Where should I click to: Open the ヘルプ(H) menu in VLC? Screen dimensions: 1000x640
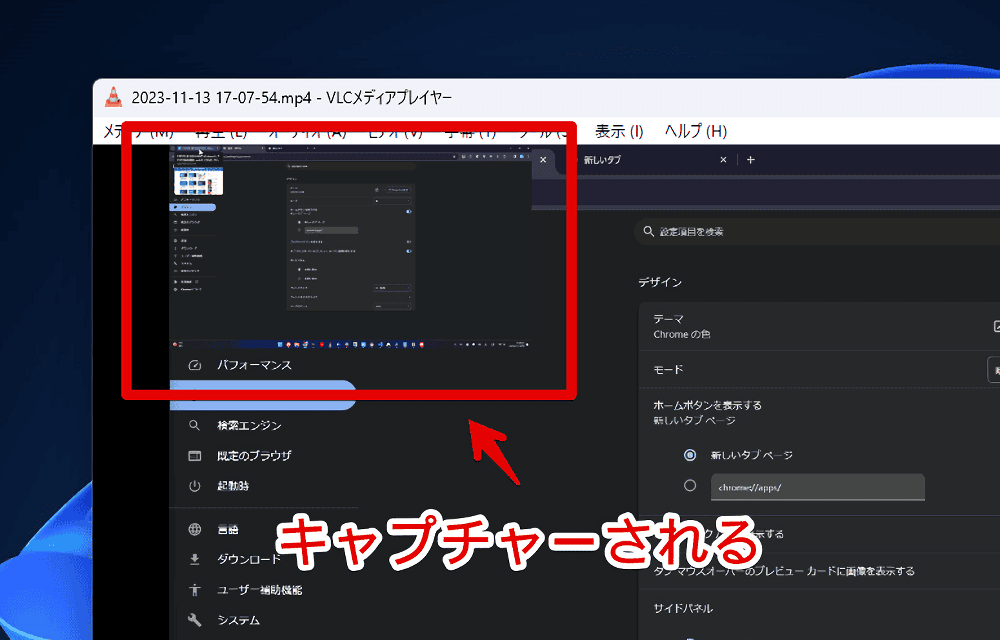tap(696, 131)
